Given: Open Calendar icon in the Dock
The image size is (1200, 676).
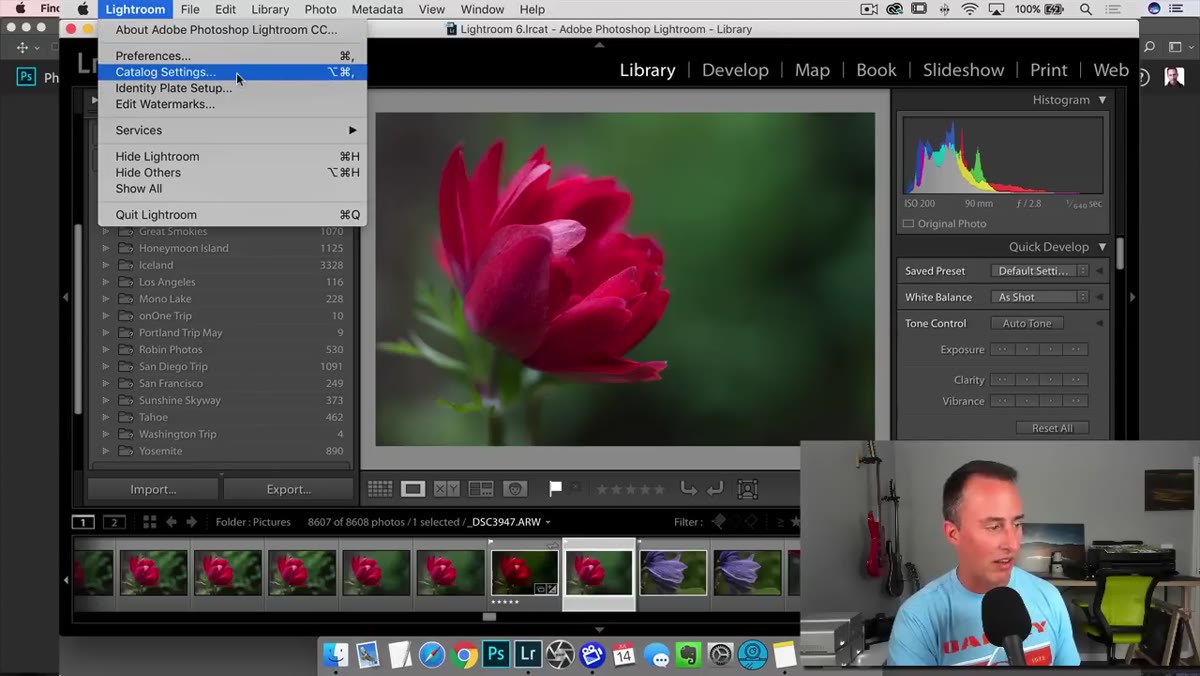Looking at the screenshot, I should coord(624,655).
